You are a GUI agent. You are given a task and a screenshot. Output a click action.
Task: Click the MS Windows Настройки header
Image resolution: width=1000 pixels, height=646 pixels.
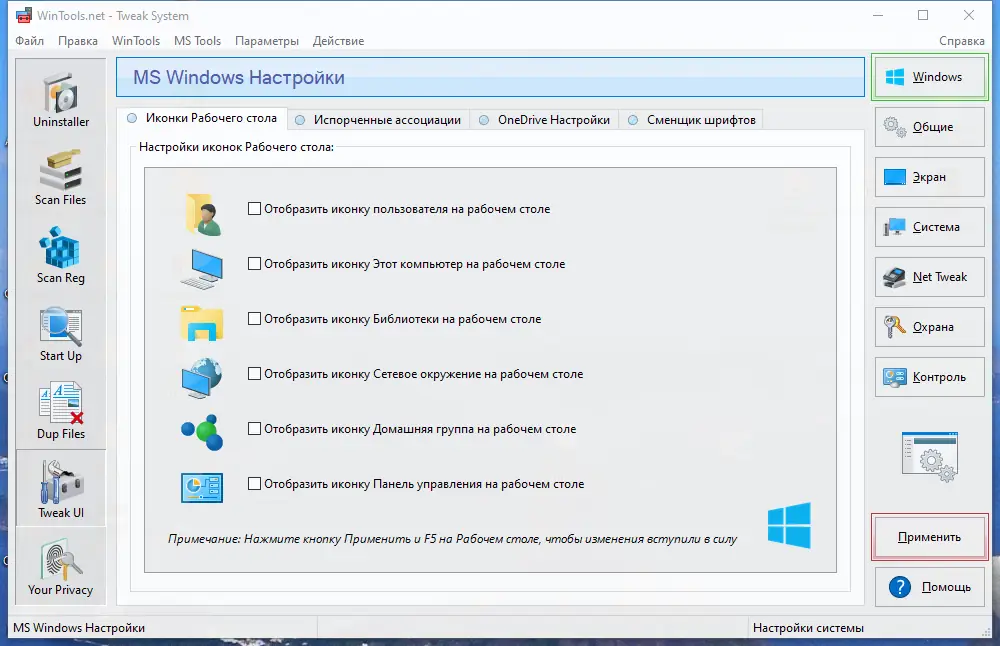point(490,77)
